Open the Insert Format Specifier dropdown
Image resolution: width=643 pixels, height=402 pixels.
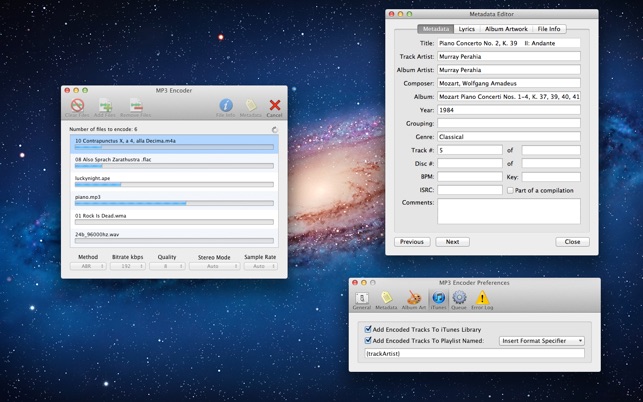point(541,341)
